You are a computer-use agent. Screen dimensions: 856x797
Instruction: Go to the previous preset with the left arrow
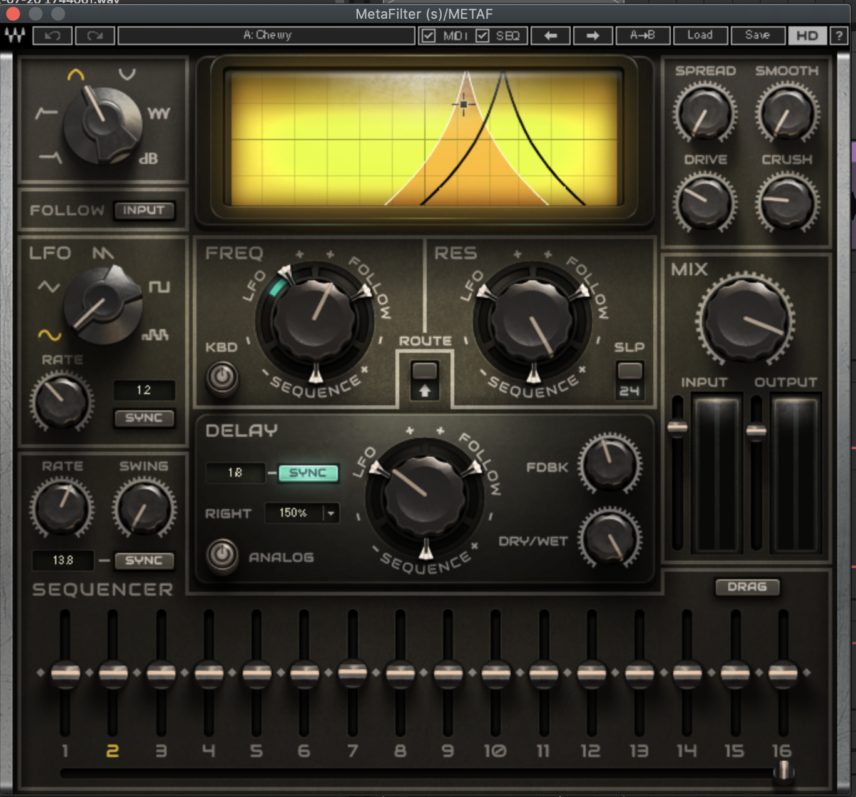click(x=550, y=35)
